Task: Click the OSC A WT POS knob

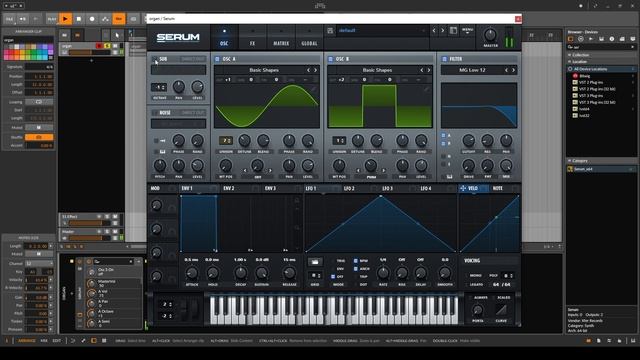Action: tap(225, 165)
